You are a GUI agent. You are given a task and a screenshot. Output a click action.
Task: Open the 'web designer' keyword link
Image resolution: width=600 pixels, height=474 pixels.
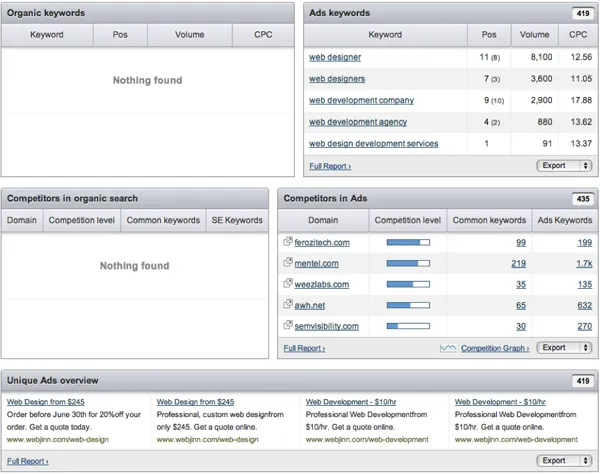click(x=335, y=58)
